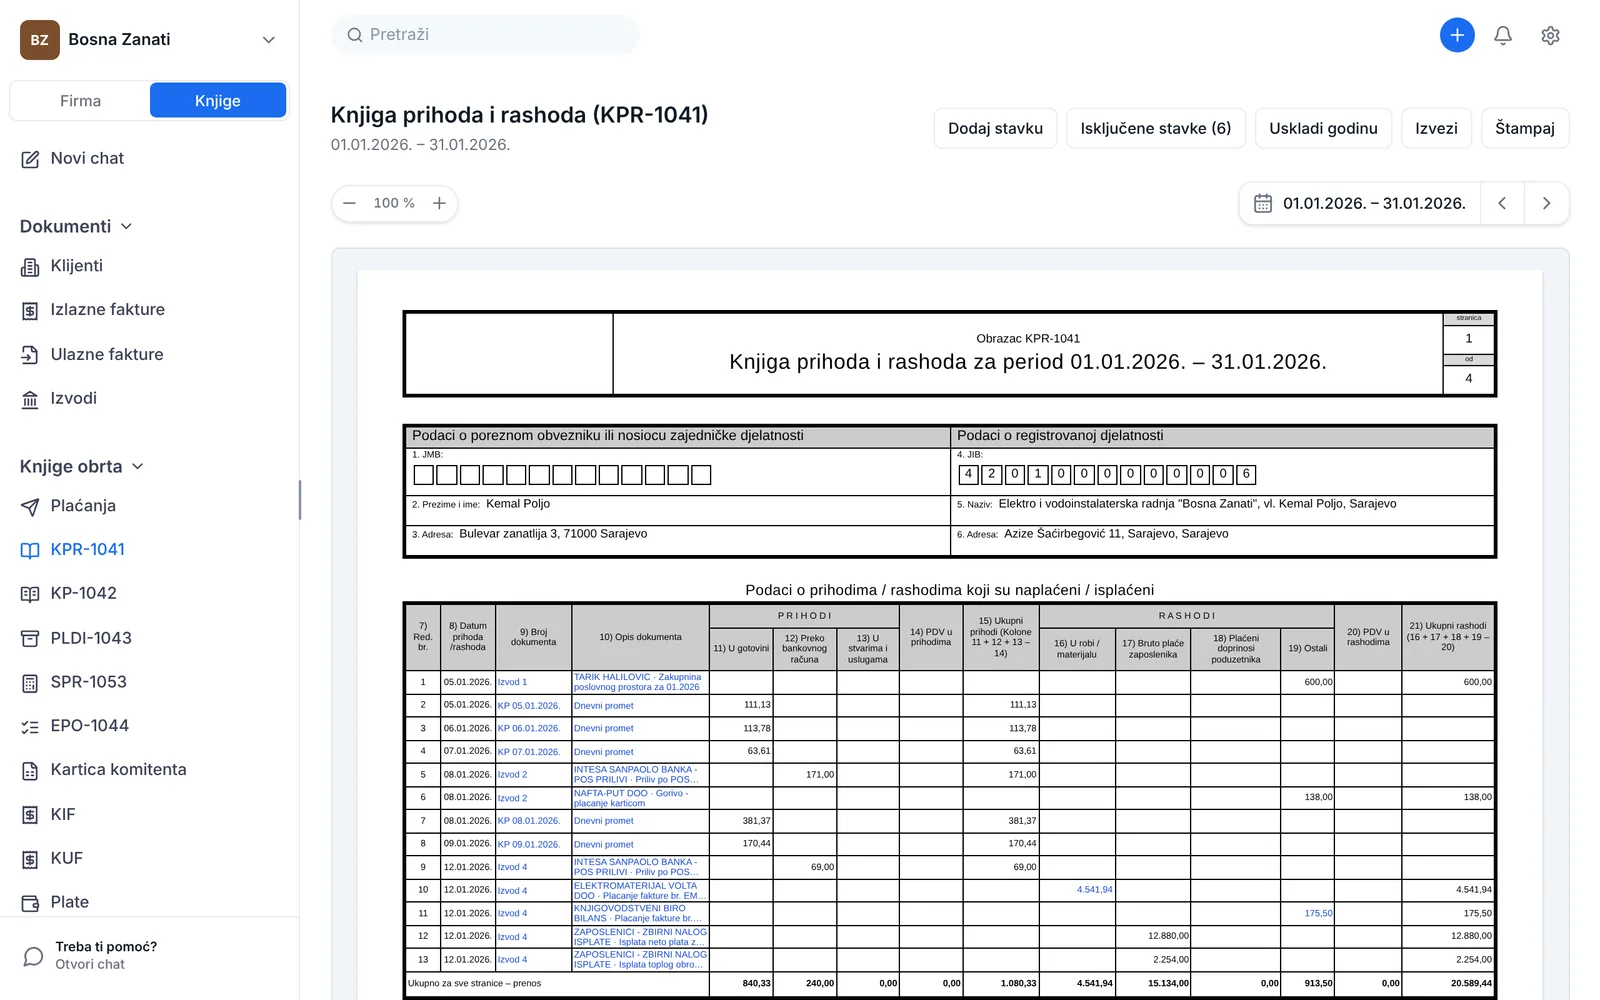Open the KP 05.01.2026. document link
The width and height of the screenshot is (1600, 1000).
point(529,705)
